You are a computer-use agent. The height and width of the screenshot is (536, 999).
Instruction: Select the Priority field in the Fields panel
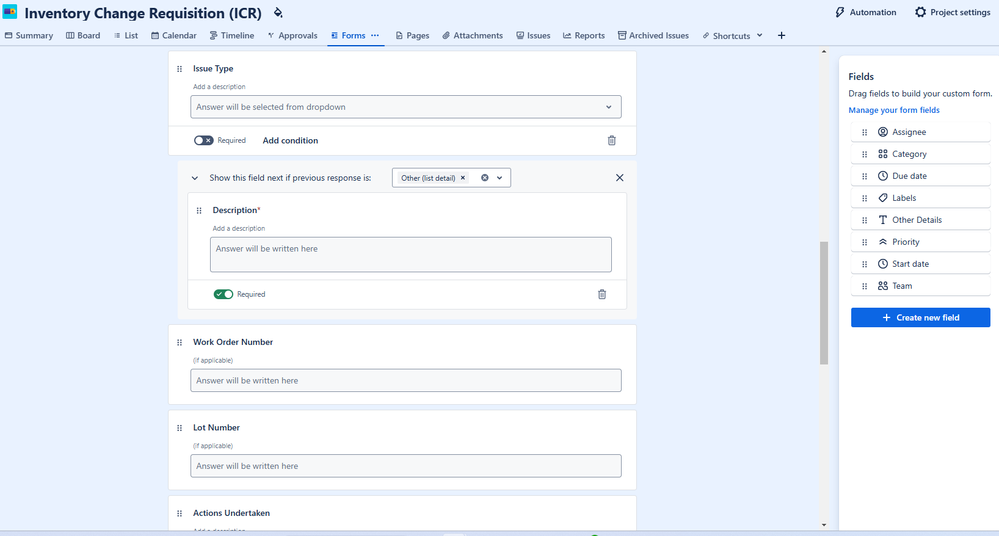point(921,242)
